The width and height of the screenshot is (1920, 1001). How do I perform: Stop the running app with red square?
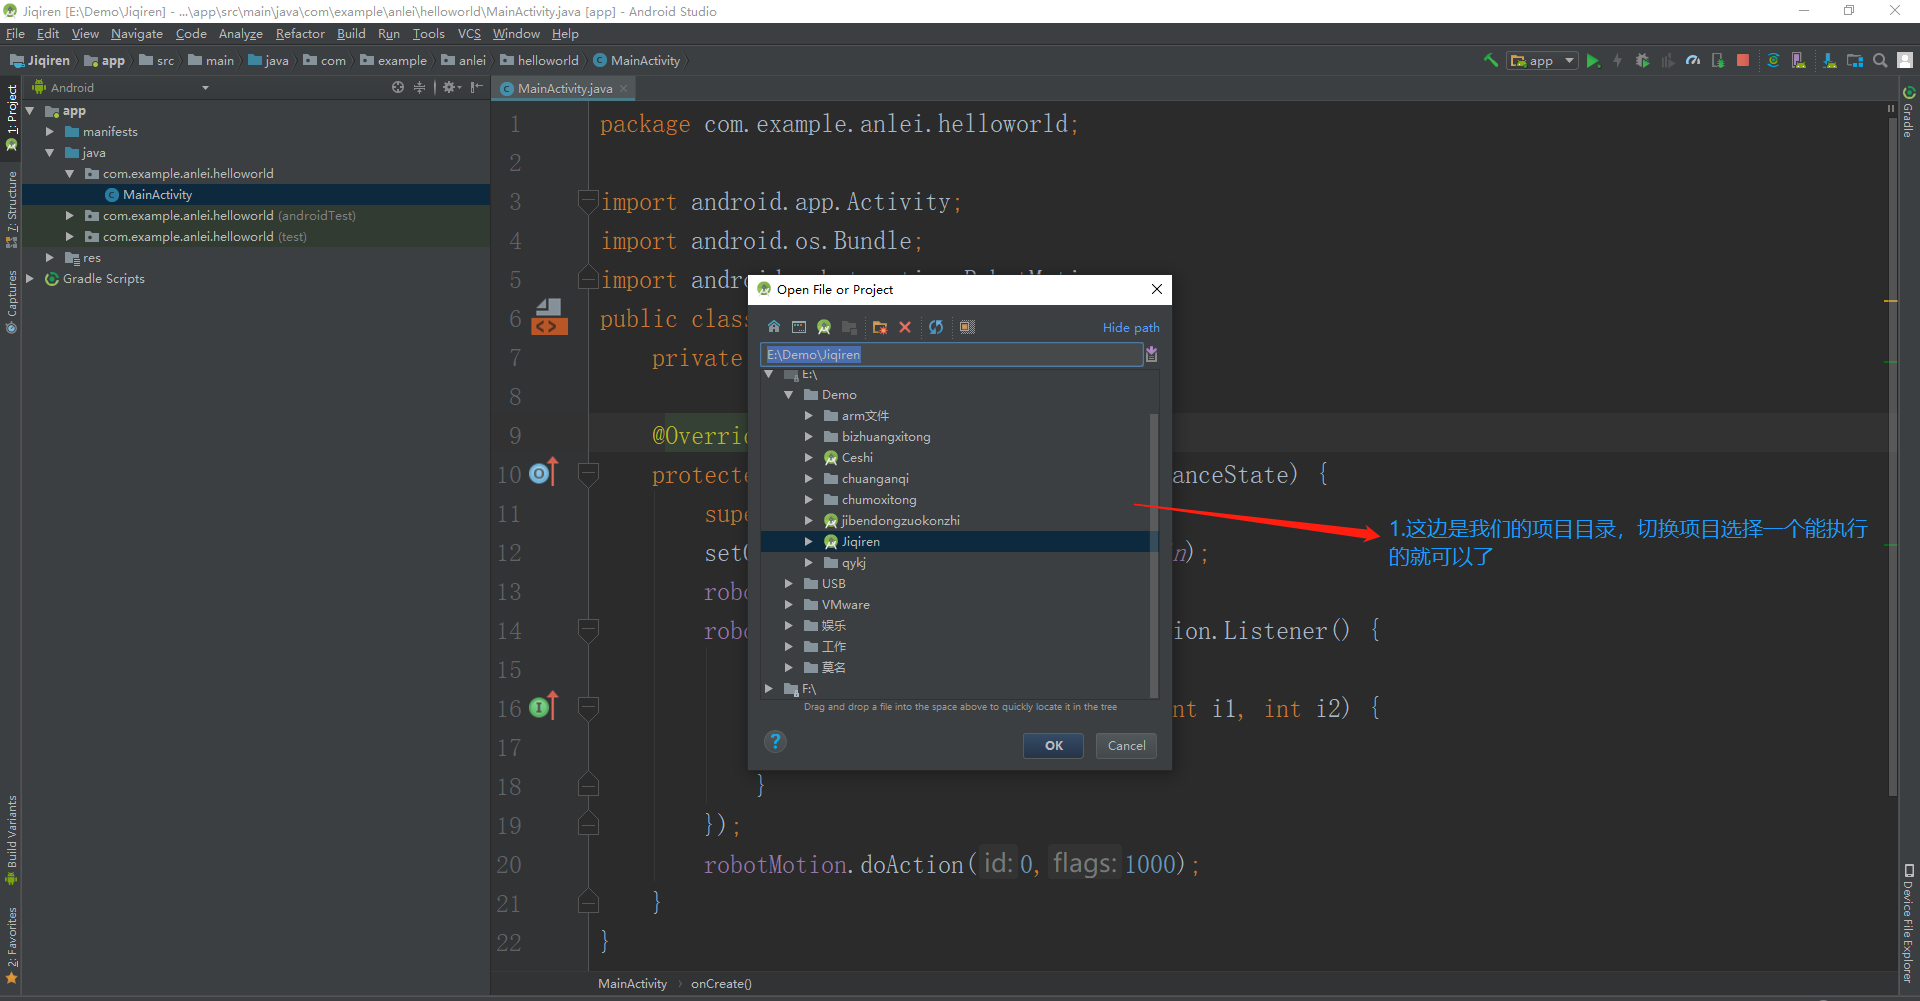pos(1743,60)
